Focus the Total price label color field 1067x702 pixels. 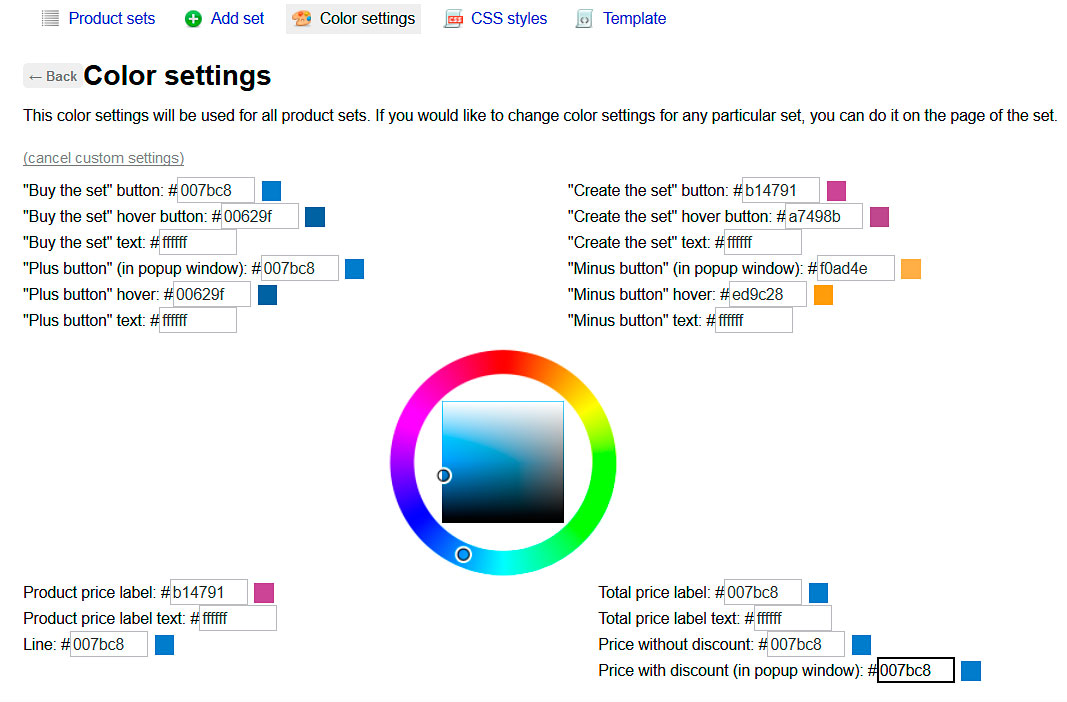(762, 592)
